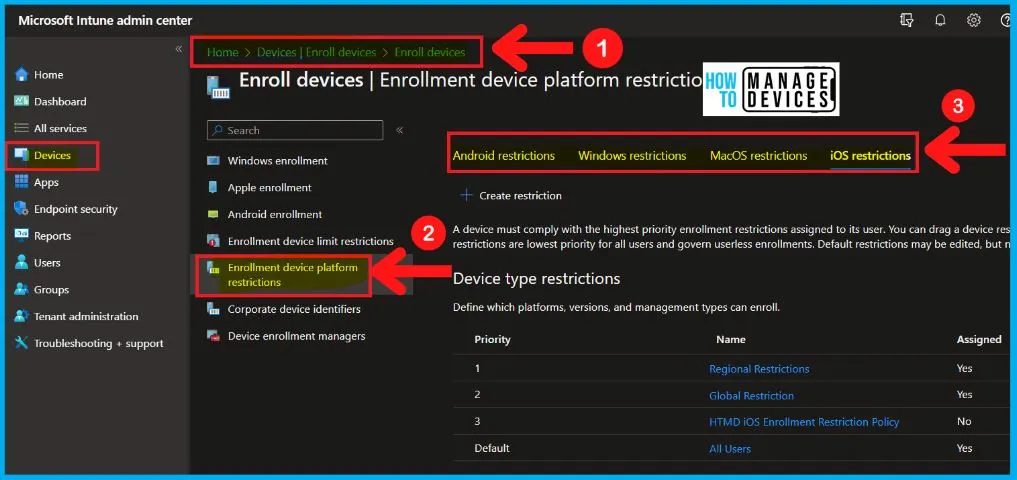Click the Name column header
The height and width of the screenshot is (480, 1017).
tap(730, 339)
